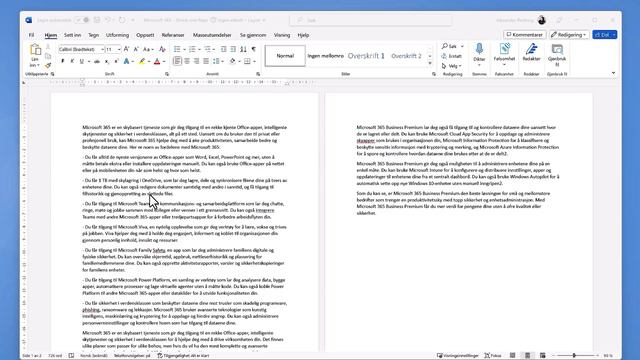Image resolution: width=640 pixels, height=360 pixels.
Task: Toggle bold formatting
Action: point(62,61)
